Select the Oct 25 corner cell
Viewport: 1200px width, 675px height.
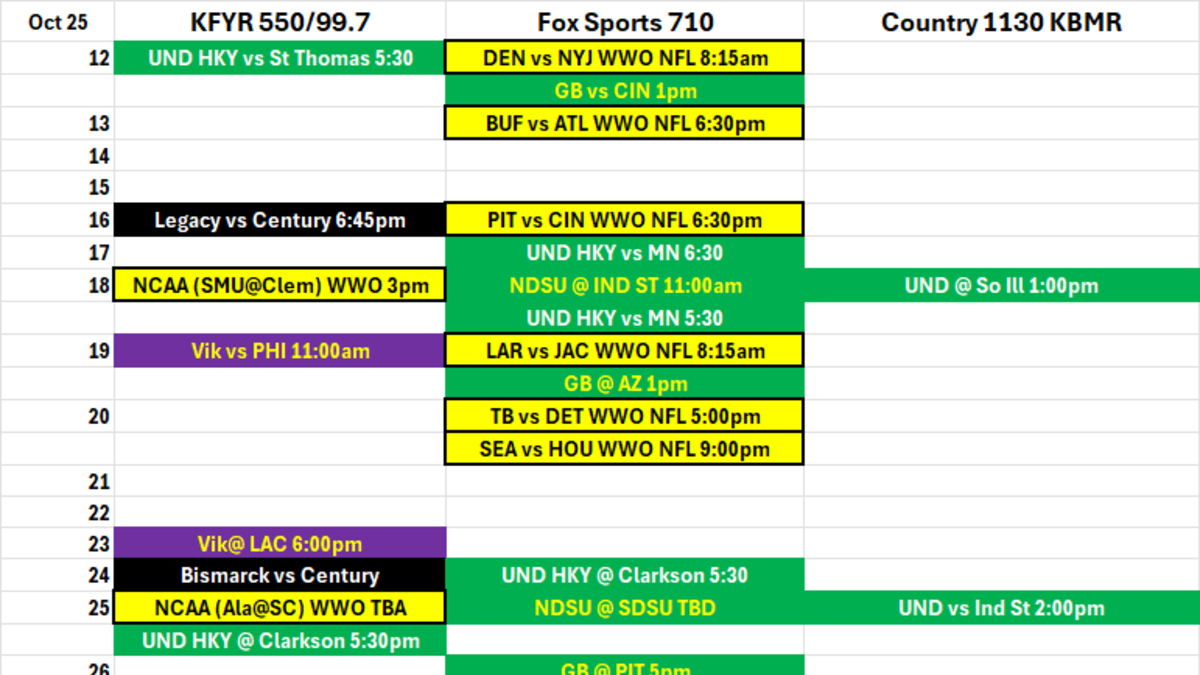point(57,22)
